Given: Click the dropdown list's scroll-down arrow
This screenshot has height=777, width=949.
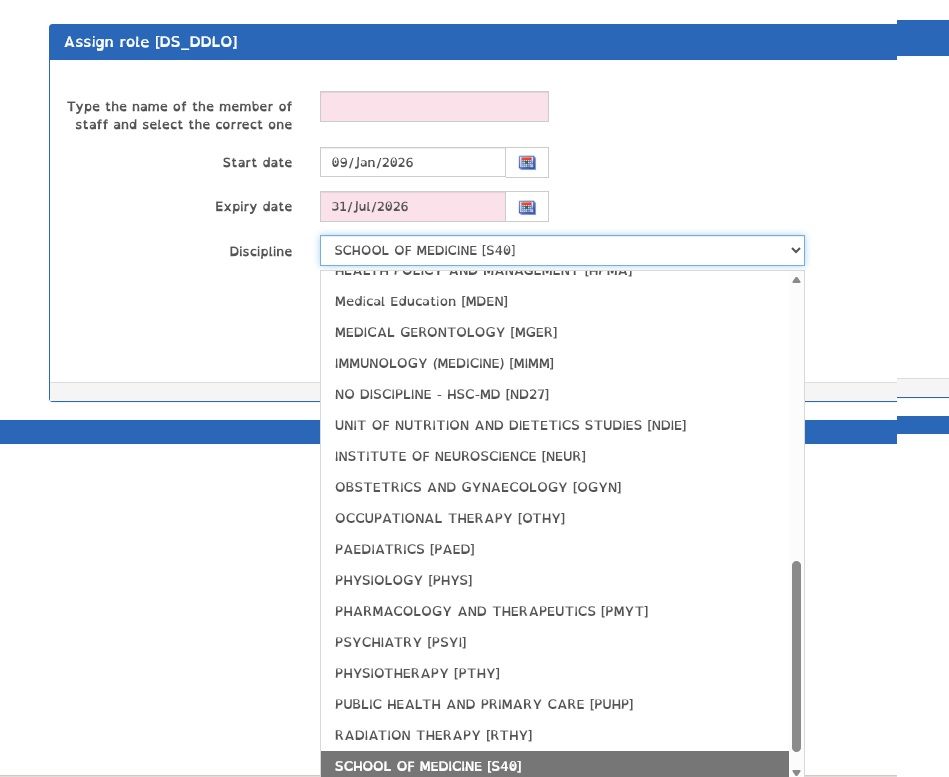Looking at the screenshot, I should coord(796,771).
